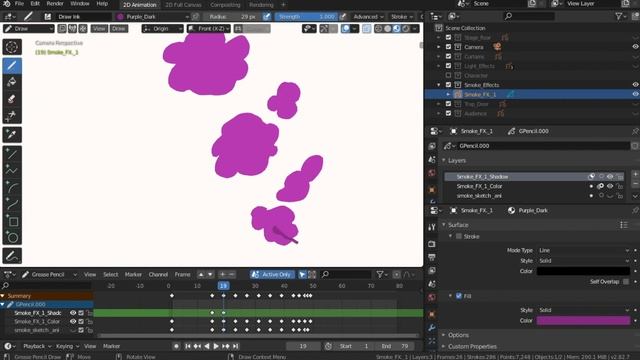Enable the Character collection checkbox

point(449,76)
